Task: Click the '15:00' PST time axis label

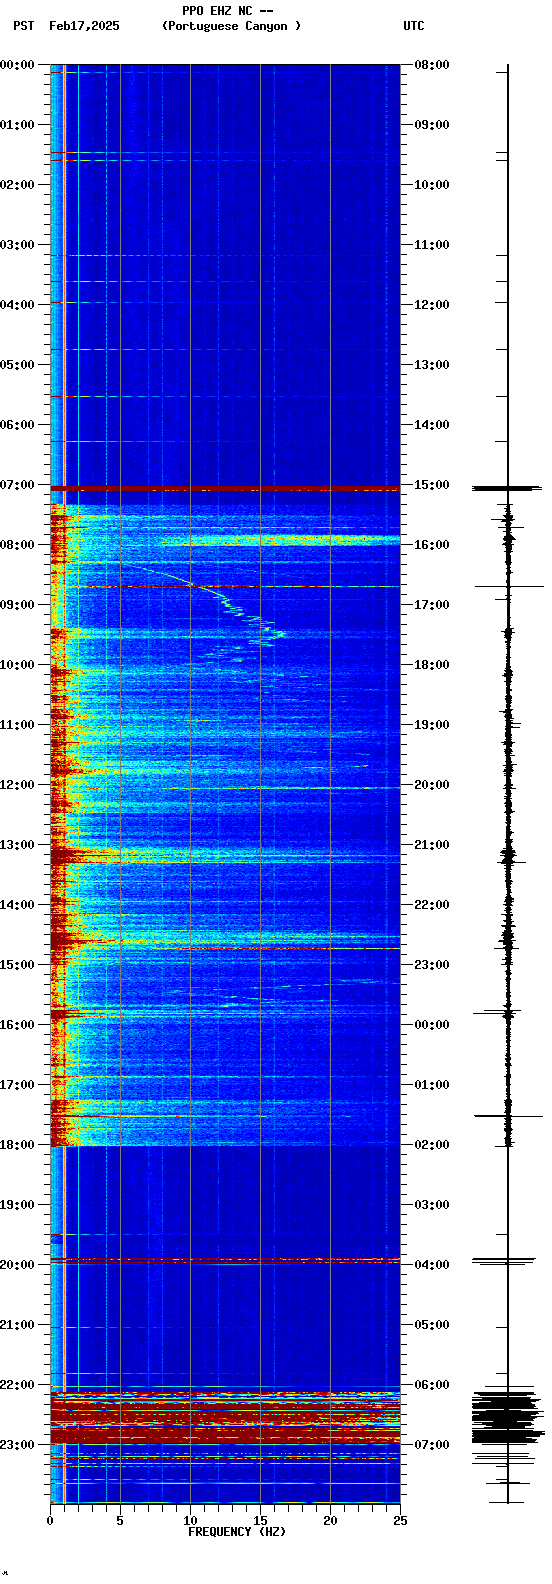Action: tap(18, 965)
